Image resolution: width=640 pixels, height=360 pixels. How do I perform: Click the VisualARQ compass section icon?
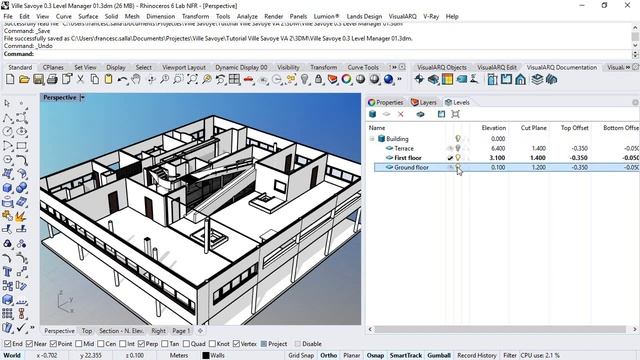click(419, 79)
